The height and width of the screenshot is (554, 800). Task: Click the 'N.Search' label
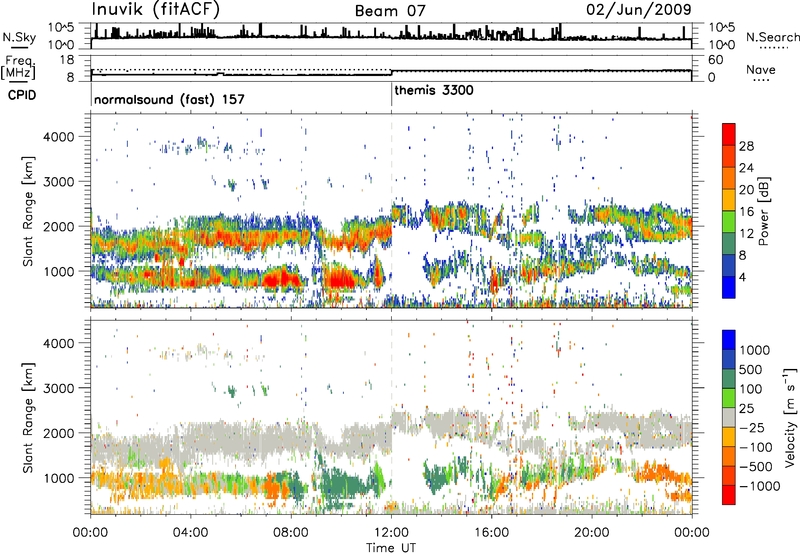pos(772,37)
